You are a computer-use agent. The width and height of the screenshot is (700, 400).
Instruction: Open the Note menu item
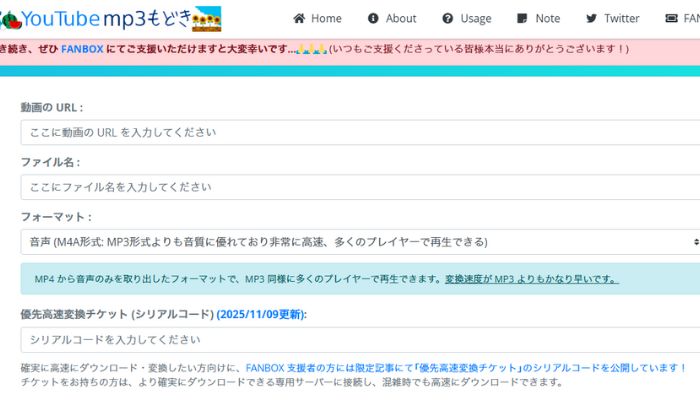tap(538, 18)
